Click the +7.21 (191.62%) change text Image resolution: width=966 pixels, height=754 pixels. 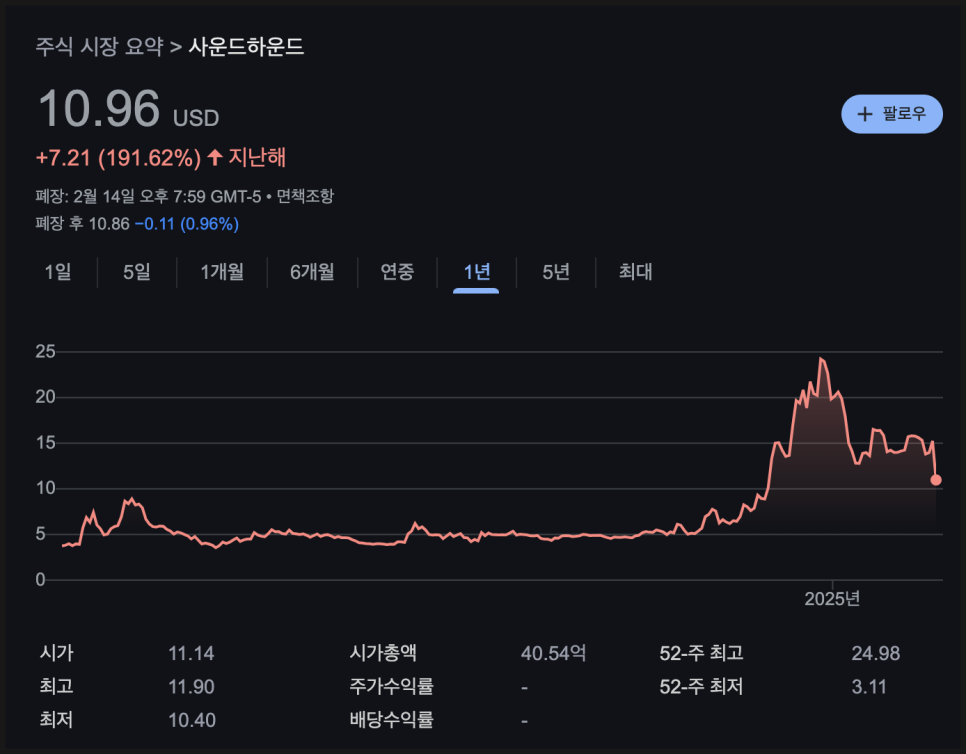118,158
